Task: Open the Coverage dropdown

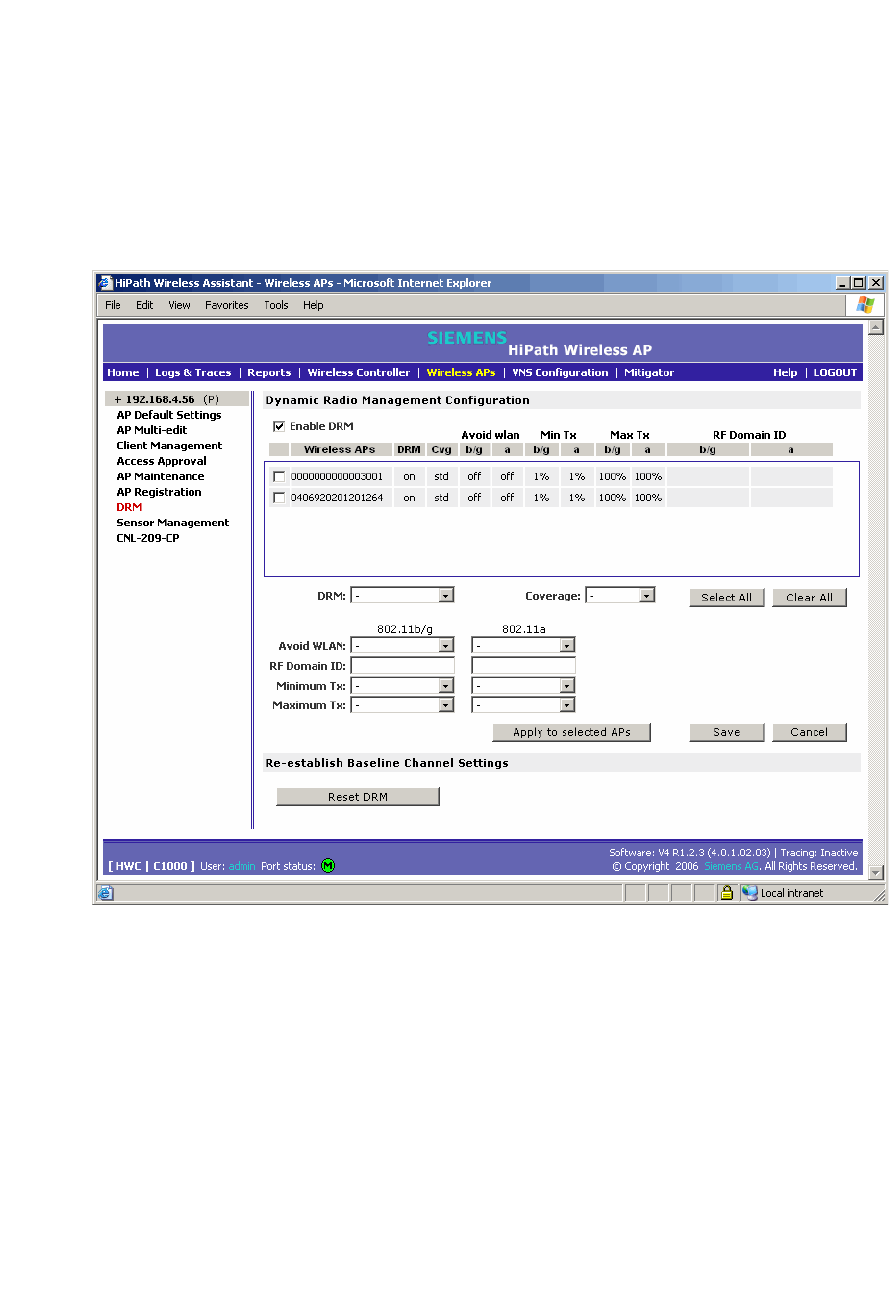Action: (x=620, y=595)
